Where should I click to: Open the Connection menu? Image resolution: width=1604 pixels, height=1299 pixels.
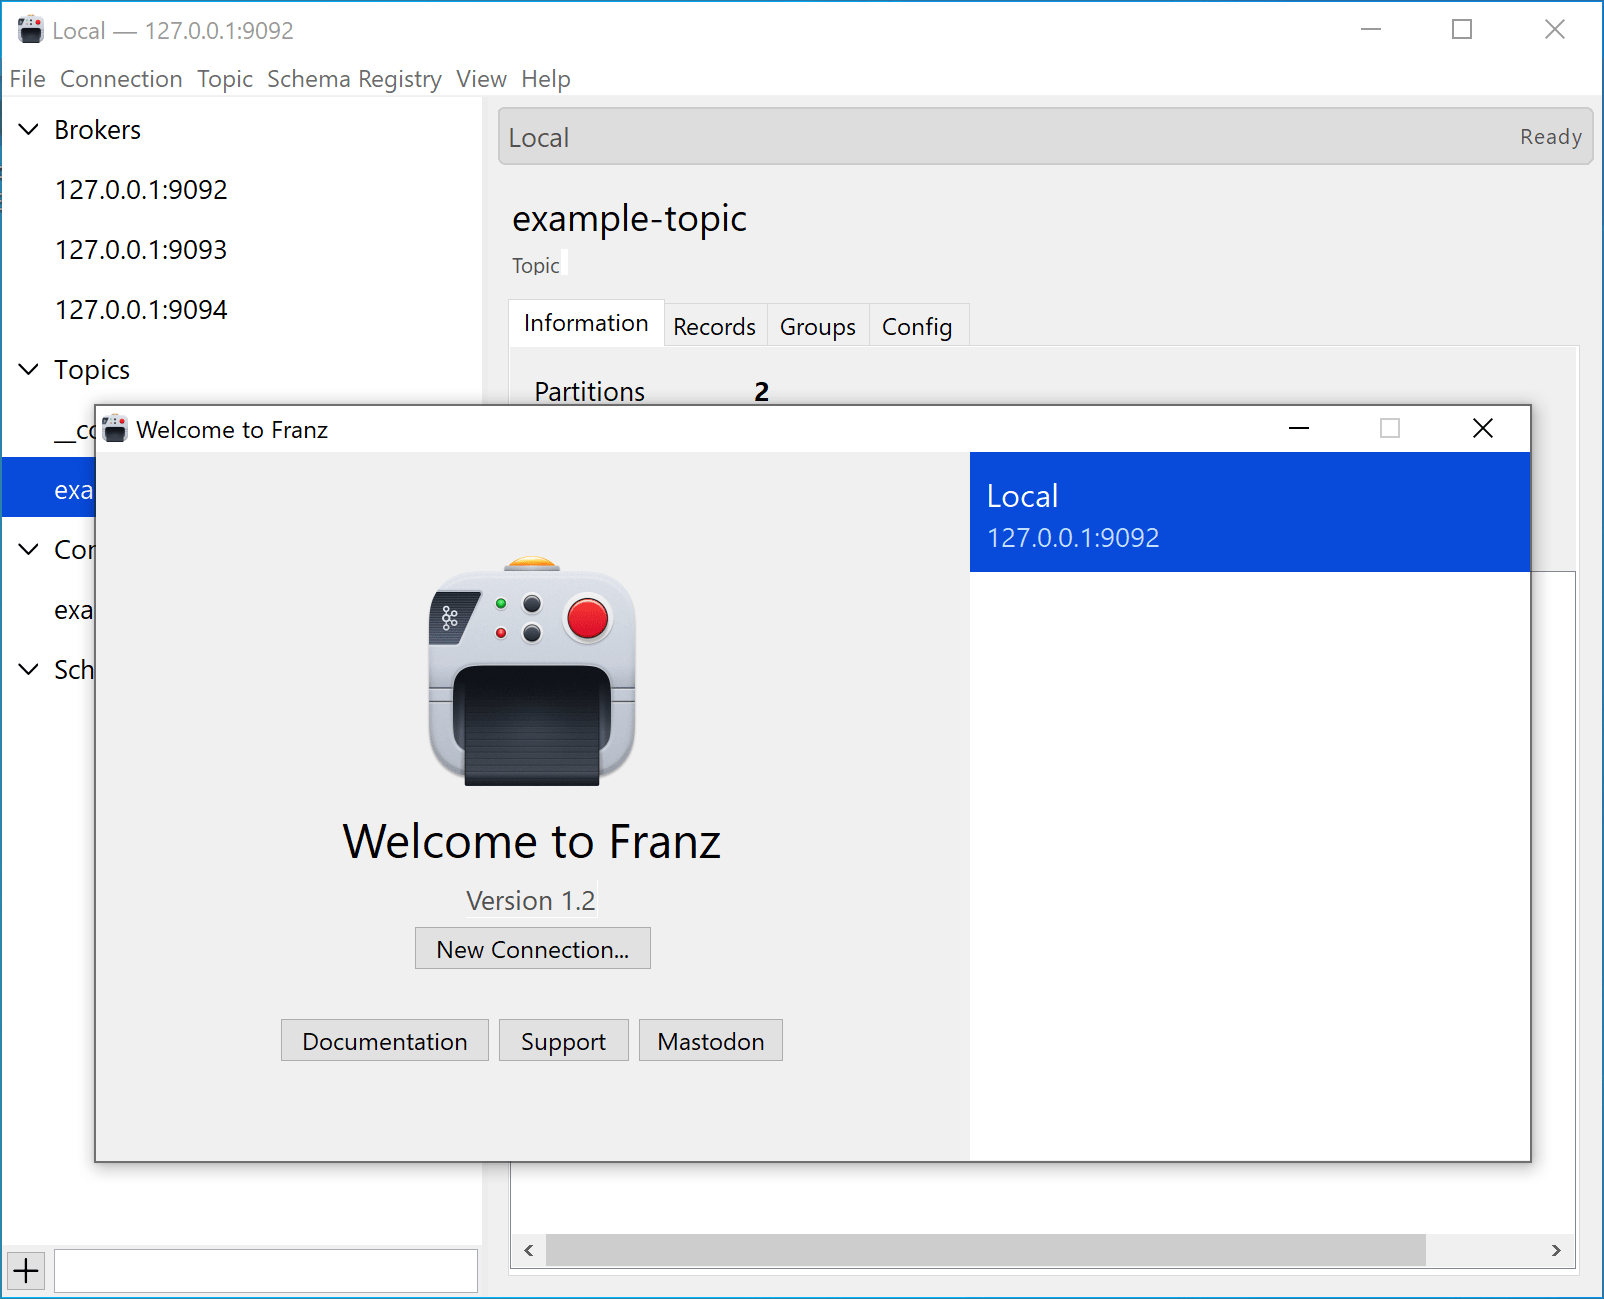tap(121, 79)
